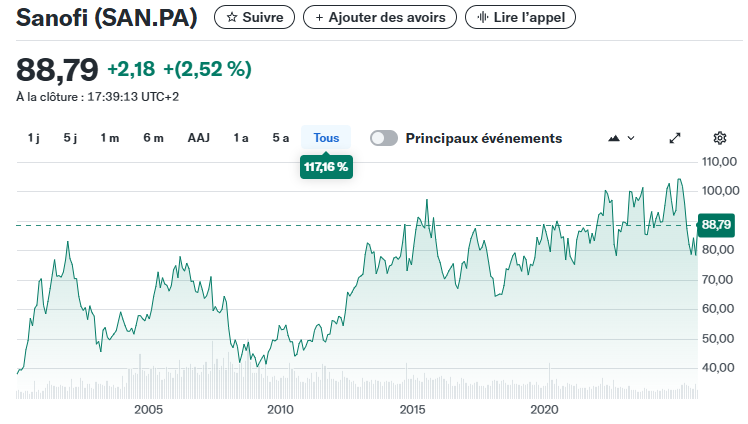The width and height of the screenshot is (748, 424).
Task: Click the 117,16 % performance badge
Action: (326, 167)
